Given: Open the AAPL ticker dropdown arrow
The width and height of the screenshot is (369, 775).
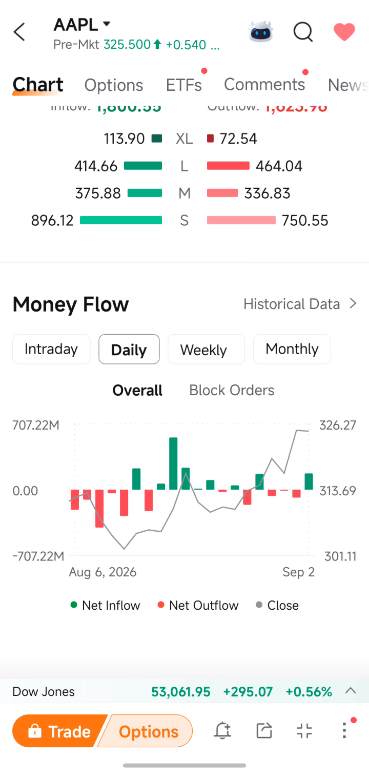Looking at the screenshot, I should coord(106,24).
